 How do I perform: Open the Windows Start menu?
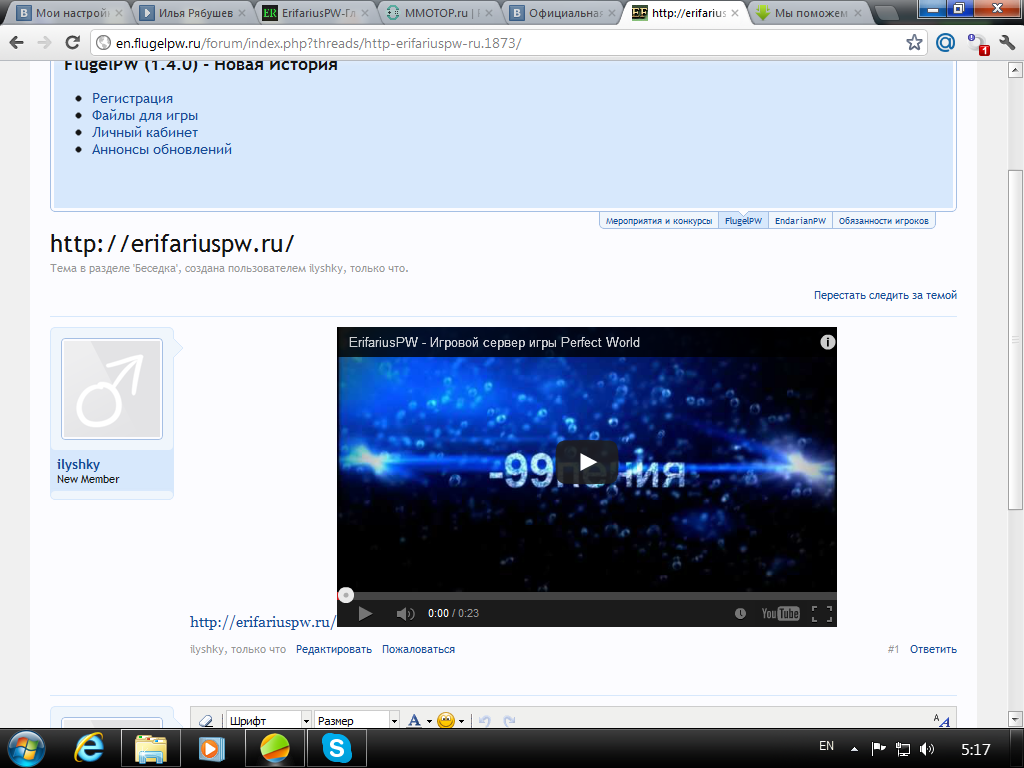[x=25, y=748]
